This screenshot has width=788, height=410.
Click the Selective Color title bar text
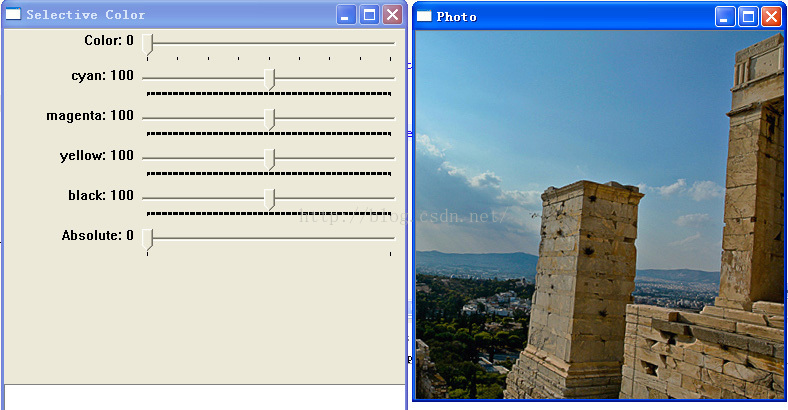tap(85, 15)
